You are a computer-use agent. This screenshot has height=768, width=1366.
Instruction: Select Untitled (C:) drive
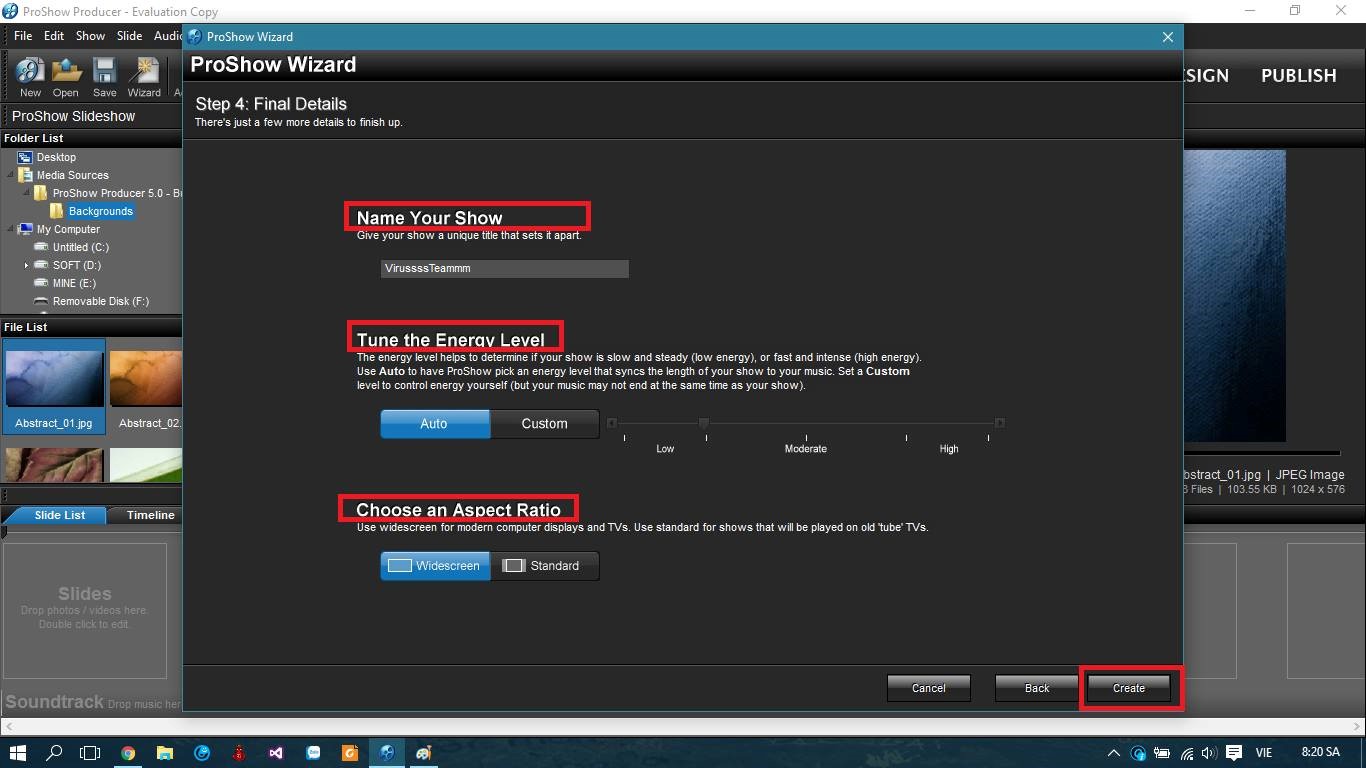[x=80, y=247]
